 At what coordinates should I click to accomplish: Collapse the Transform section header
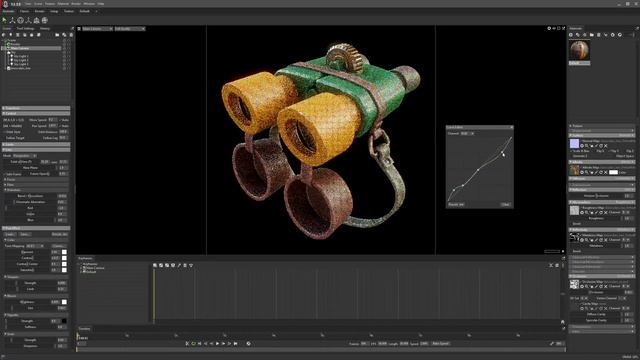[36, 109]
